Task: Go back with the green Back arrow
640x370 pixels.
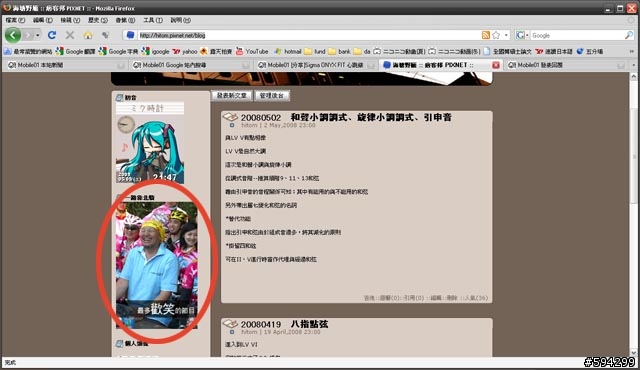Action: coord(13,35)
